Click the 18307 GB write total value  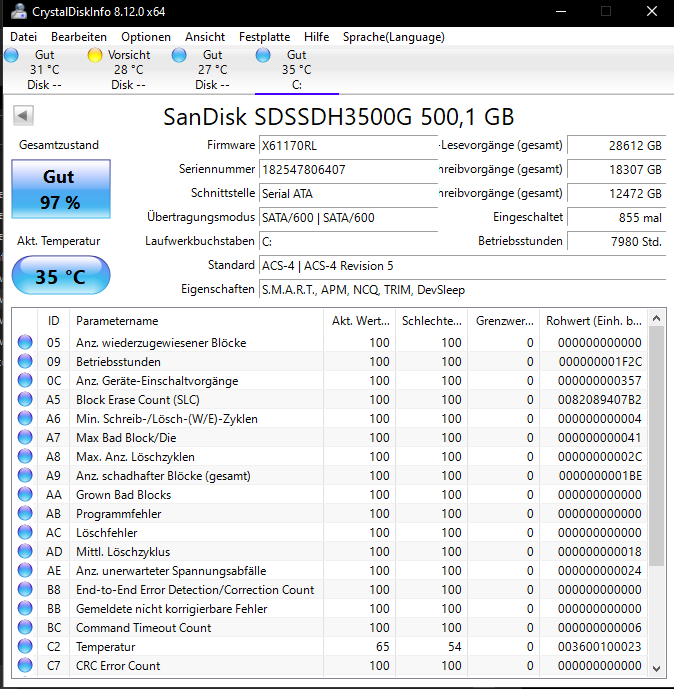coord(616,170)
